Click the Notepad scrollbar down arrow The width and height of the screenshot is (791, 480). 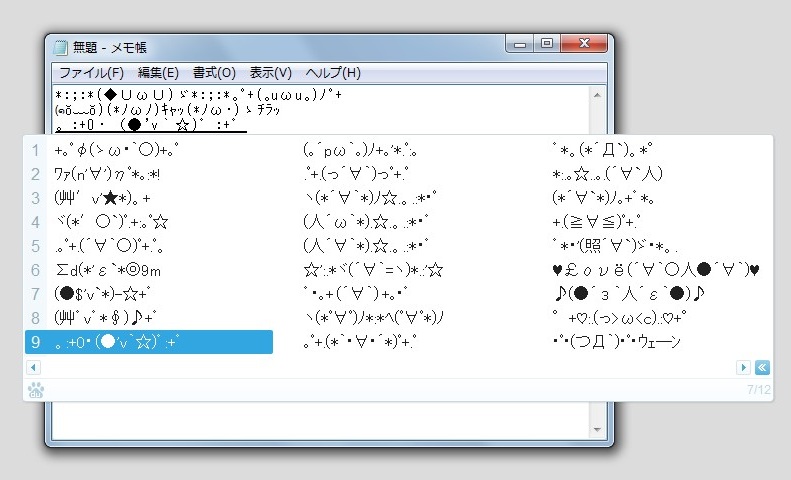[x=597, y=430]
